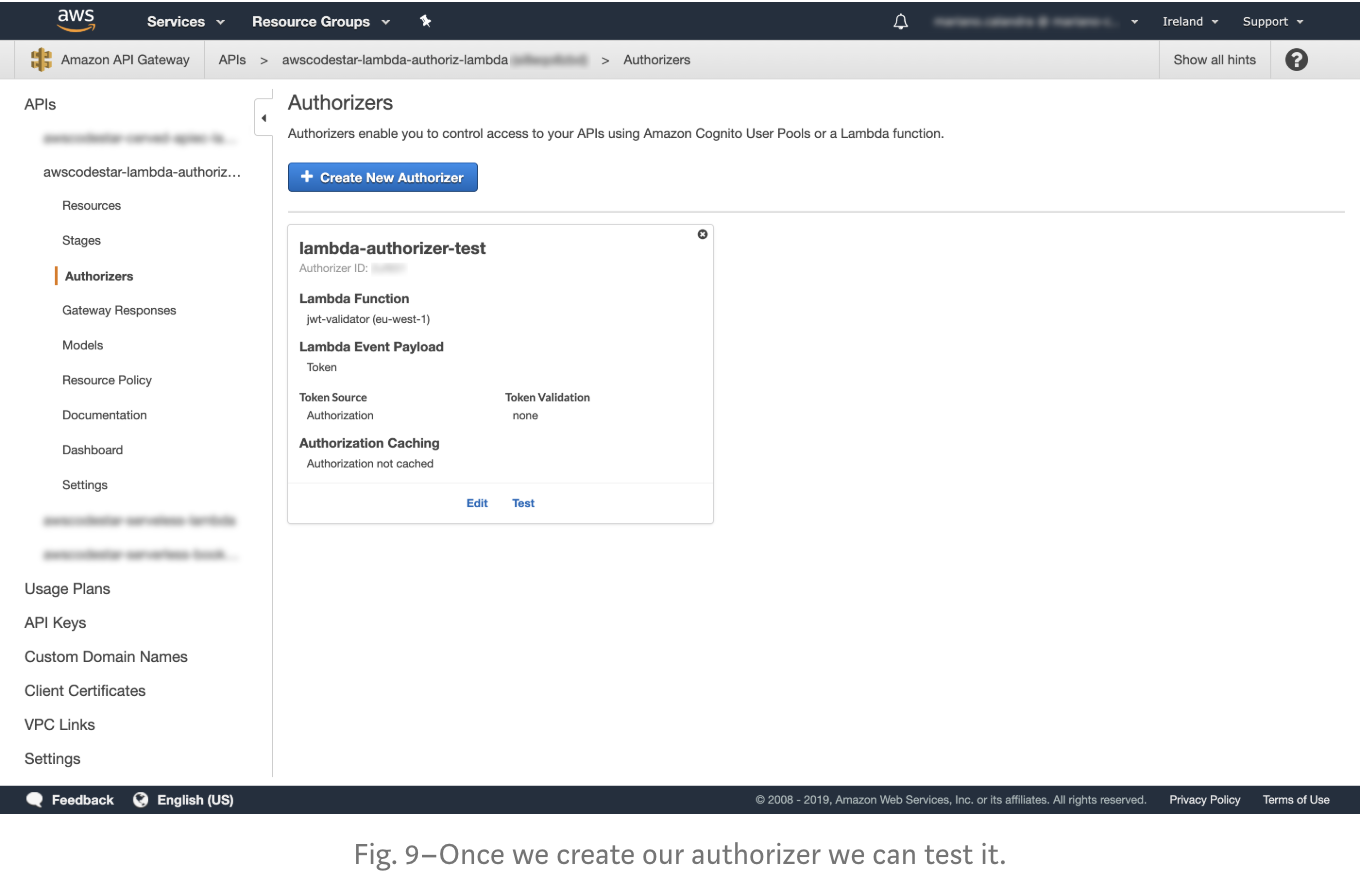Test the lambda-authorizer-test authorizer
Screen dimensions: 1360x894
[523, 503]
